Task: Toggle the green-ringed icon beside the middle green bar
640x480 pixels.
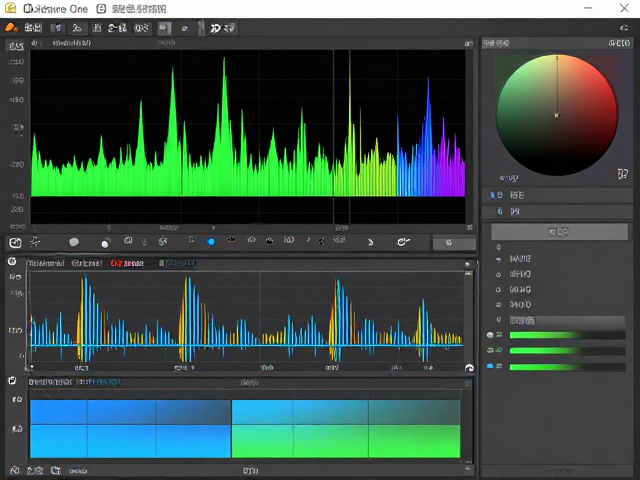Action: point(490,350)
